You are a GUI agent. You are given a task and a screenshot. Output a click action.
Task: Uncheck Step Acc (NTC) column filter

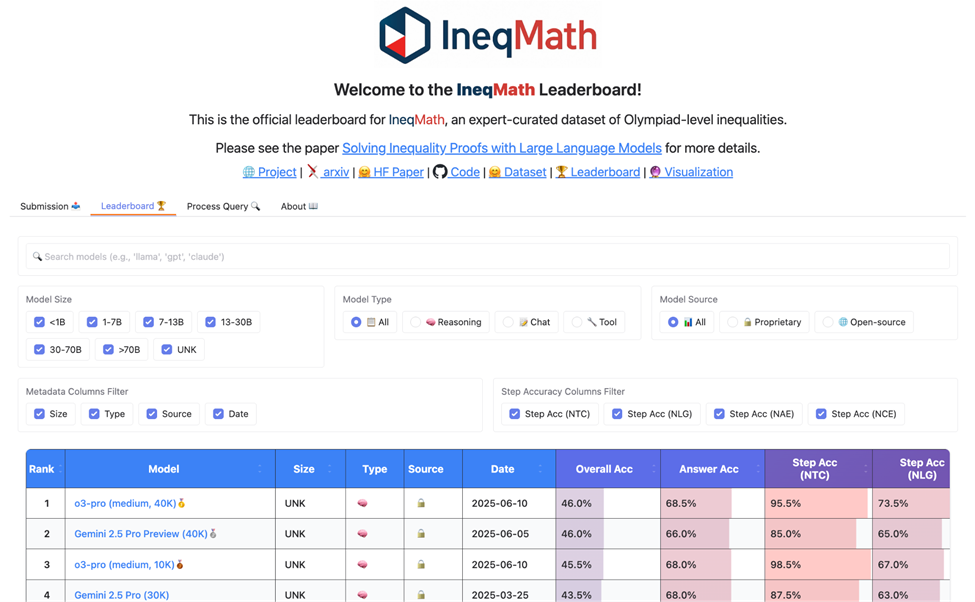pyautogui.click(x=514, y=414)
